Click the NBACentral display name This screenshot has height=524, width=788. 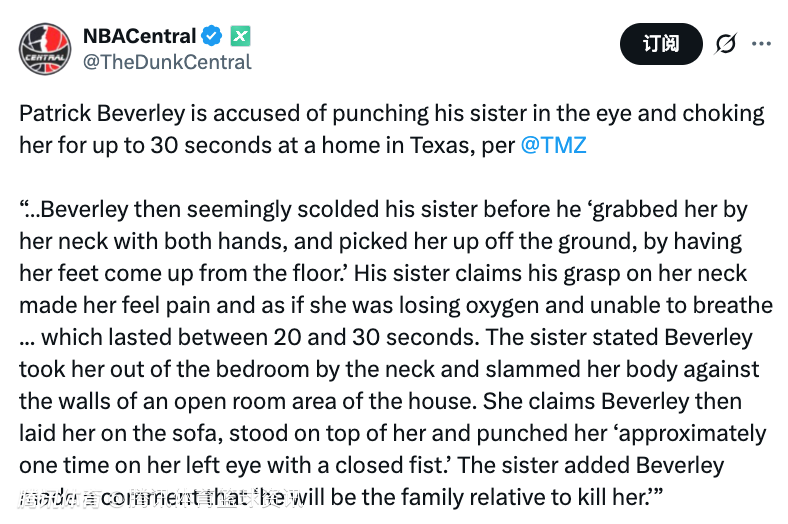138,36
